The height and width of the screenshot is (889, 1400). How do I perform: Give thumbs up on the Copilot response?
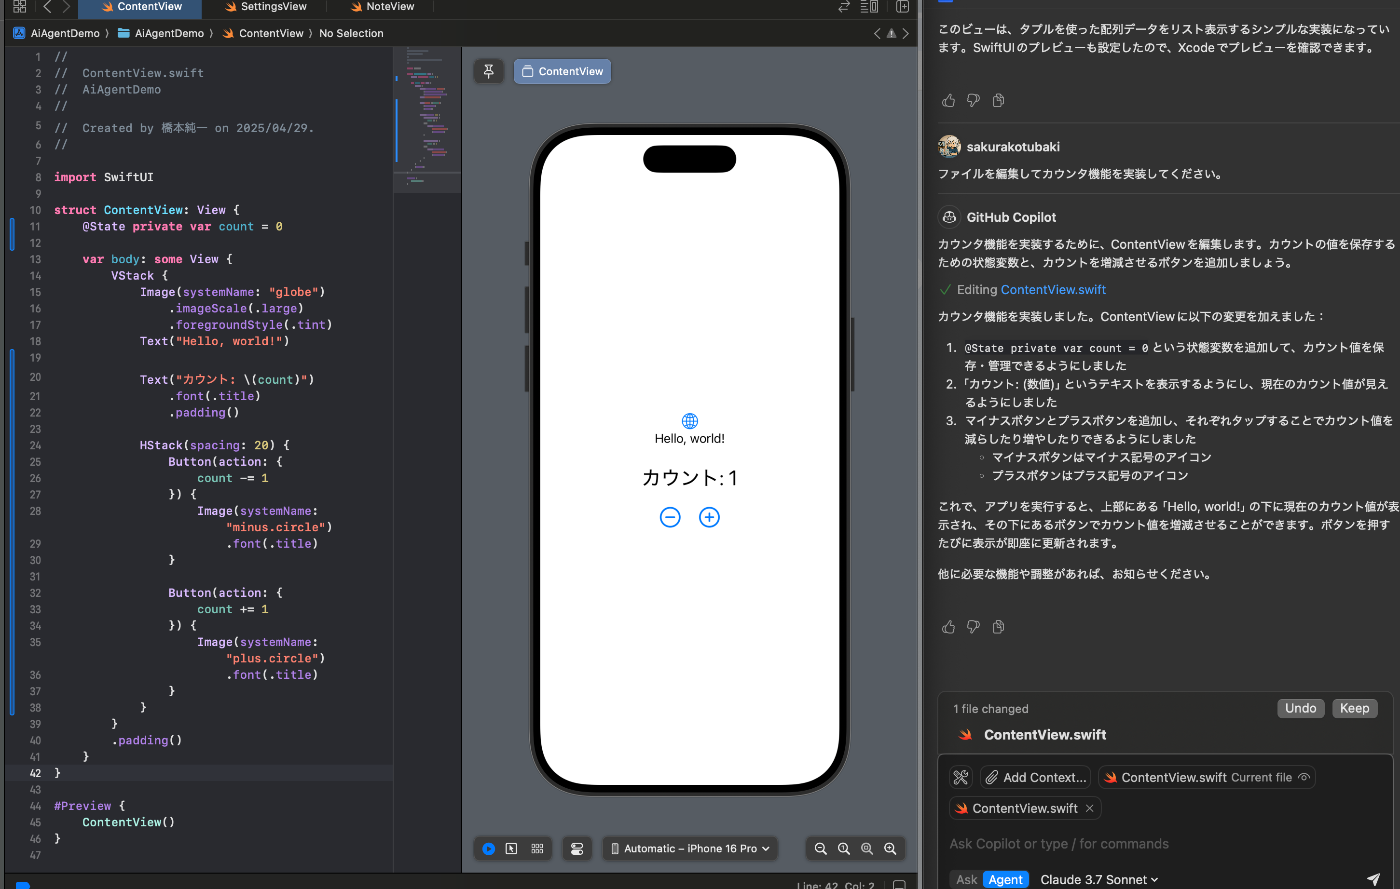click(948, 627)
